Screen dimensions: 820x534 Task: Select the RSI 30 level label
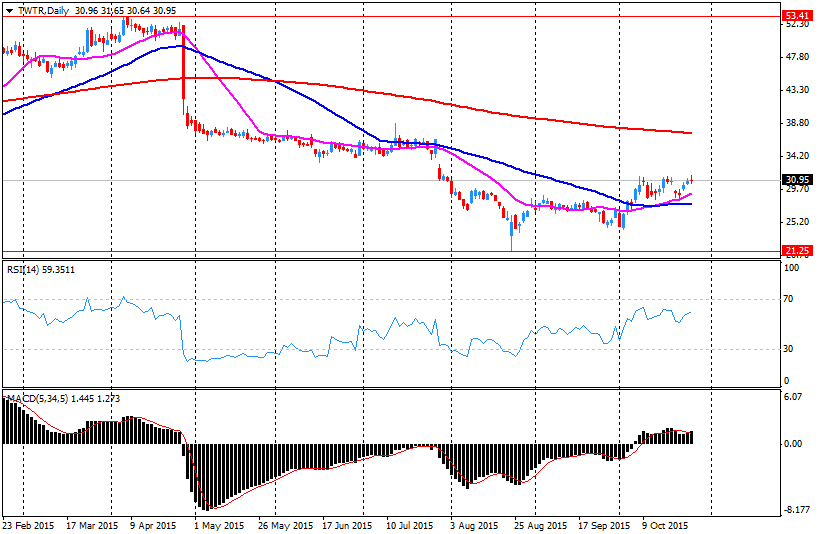(789, 349)
